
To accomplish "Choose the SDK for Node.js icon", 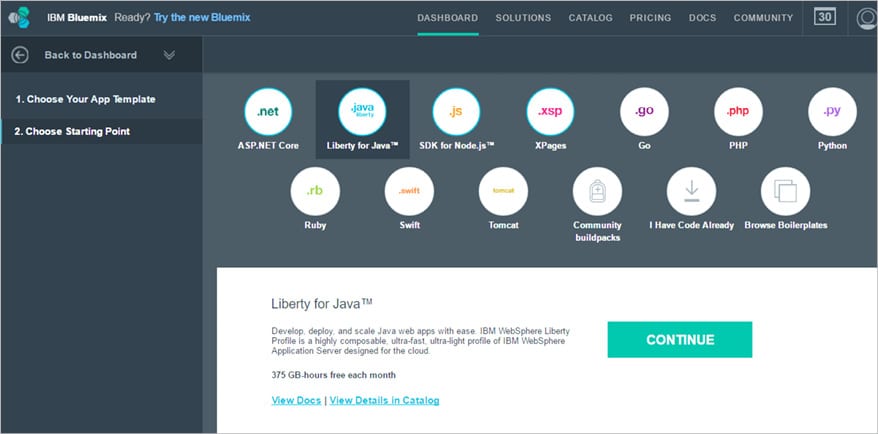I will (x=456, y=111).
